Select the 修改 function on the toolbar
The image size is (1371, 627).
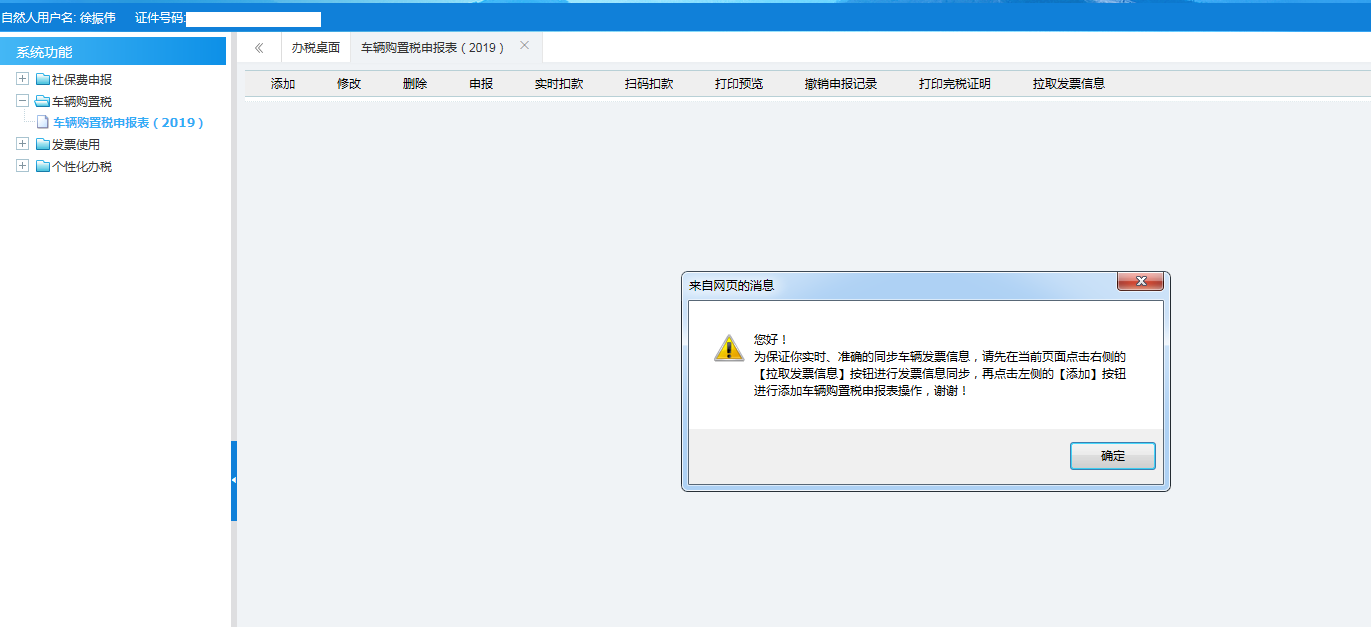(x=348, y=83)
